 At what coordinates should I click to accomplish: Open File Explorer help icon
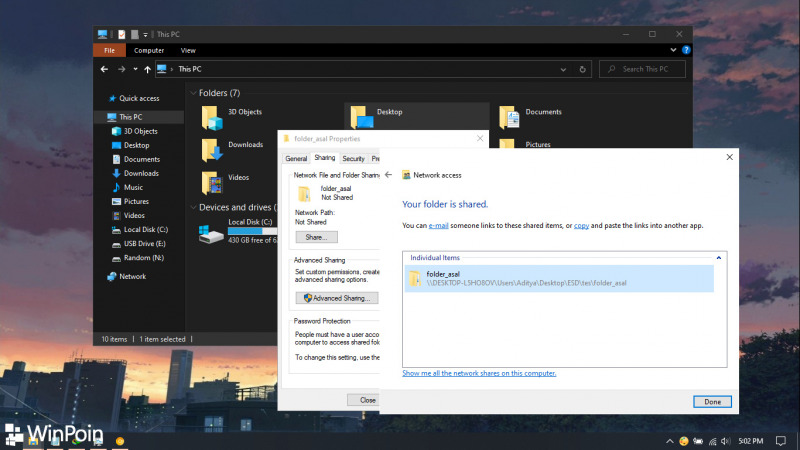tap(686, 50)
